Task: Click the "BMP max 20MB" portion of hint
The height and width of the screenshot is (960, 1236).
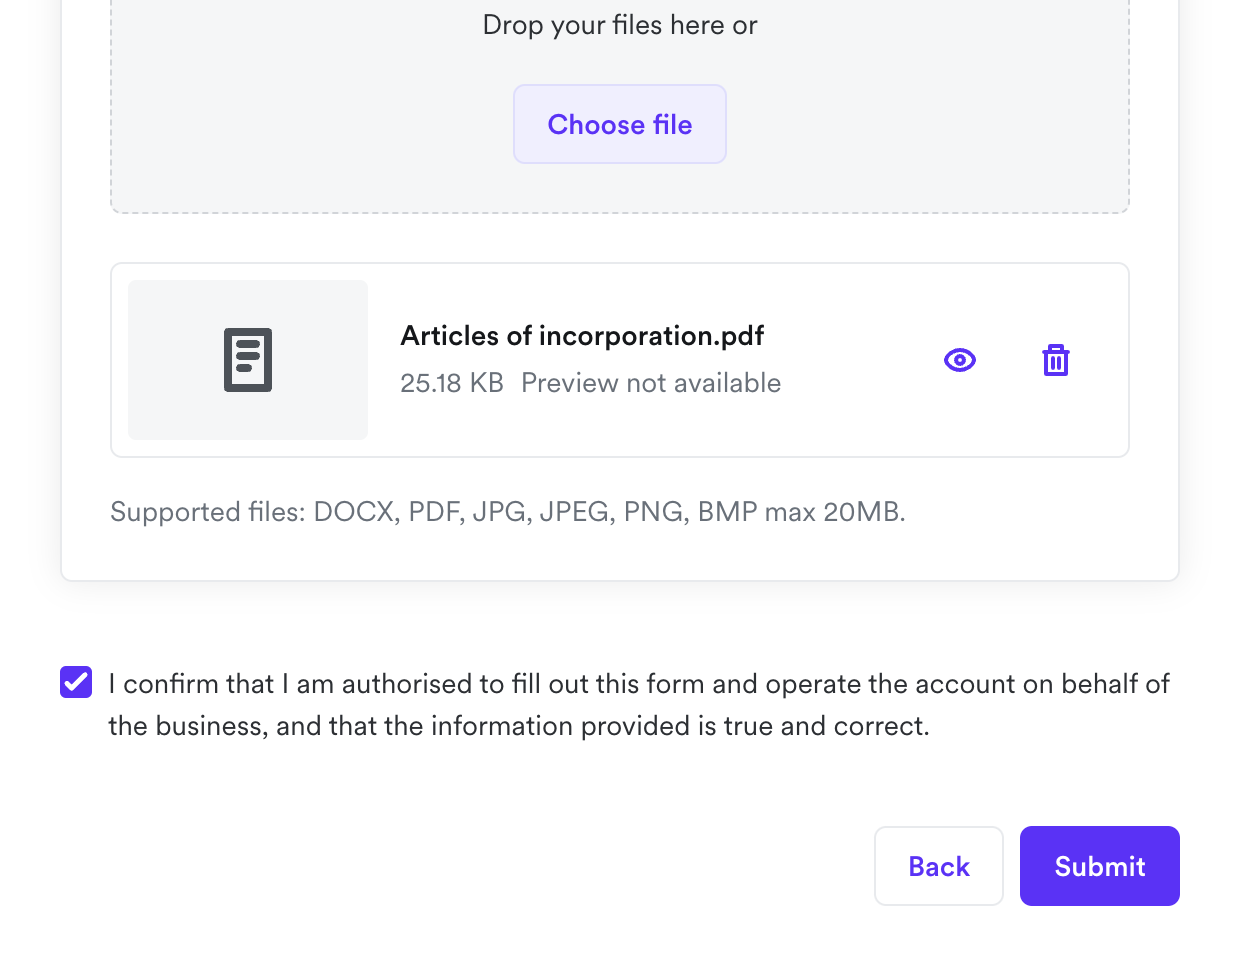Action: [801, 512]
